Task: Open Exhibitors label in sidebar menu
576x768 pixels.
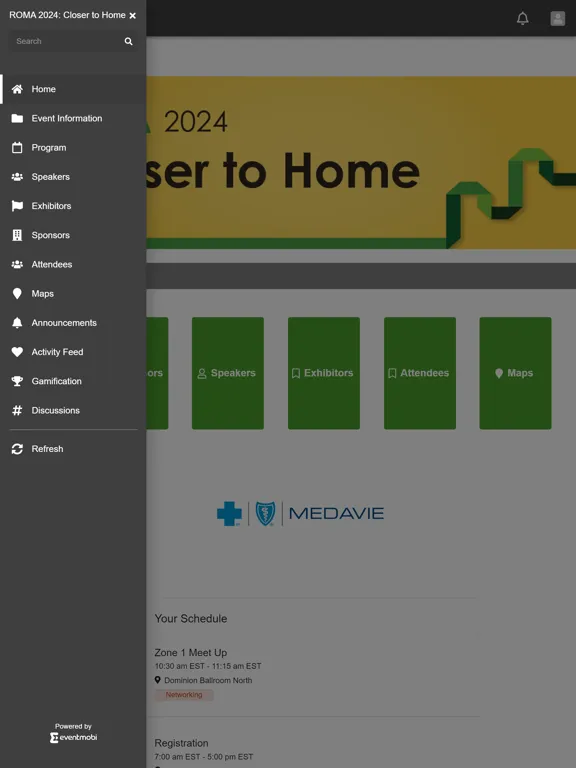Action: tap(51, 206)
